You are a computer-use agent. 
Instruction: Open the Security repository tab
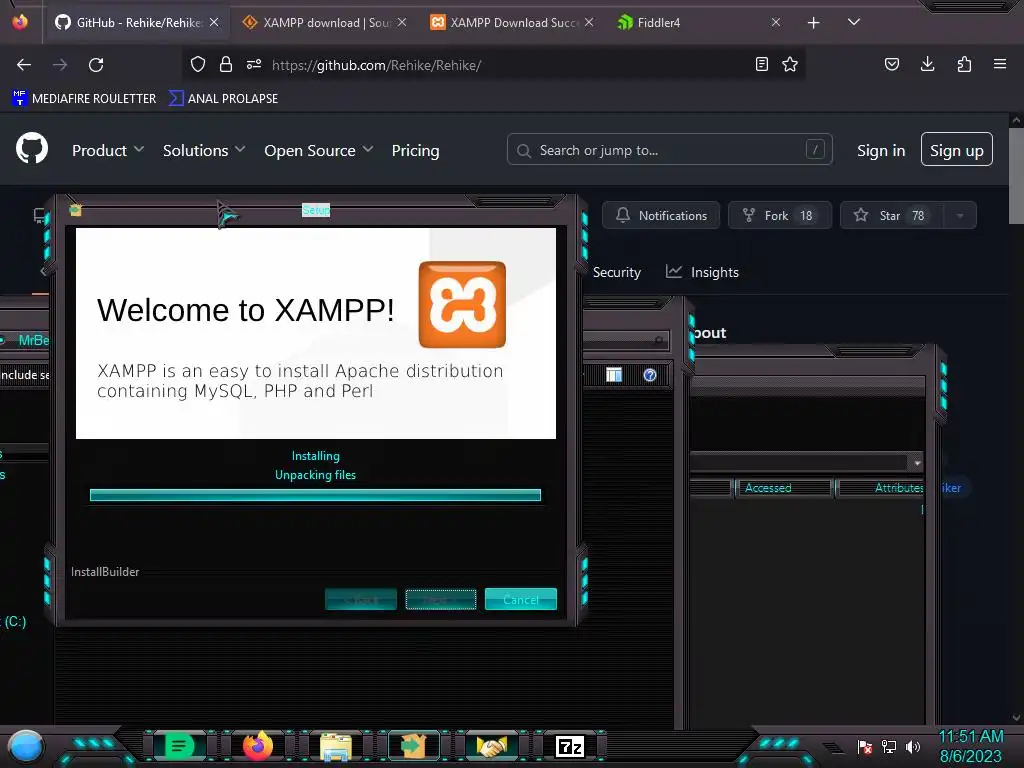click(616, 272)
